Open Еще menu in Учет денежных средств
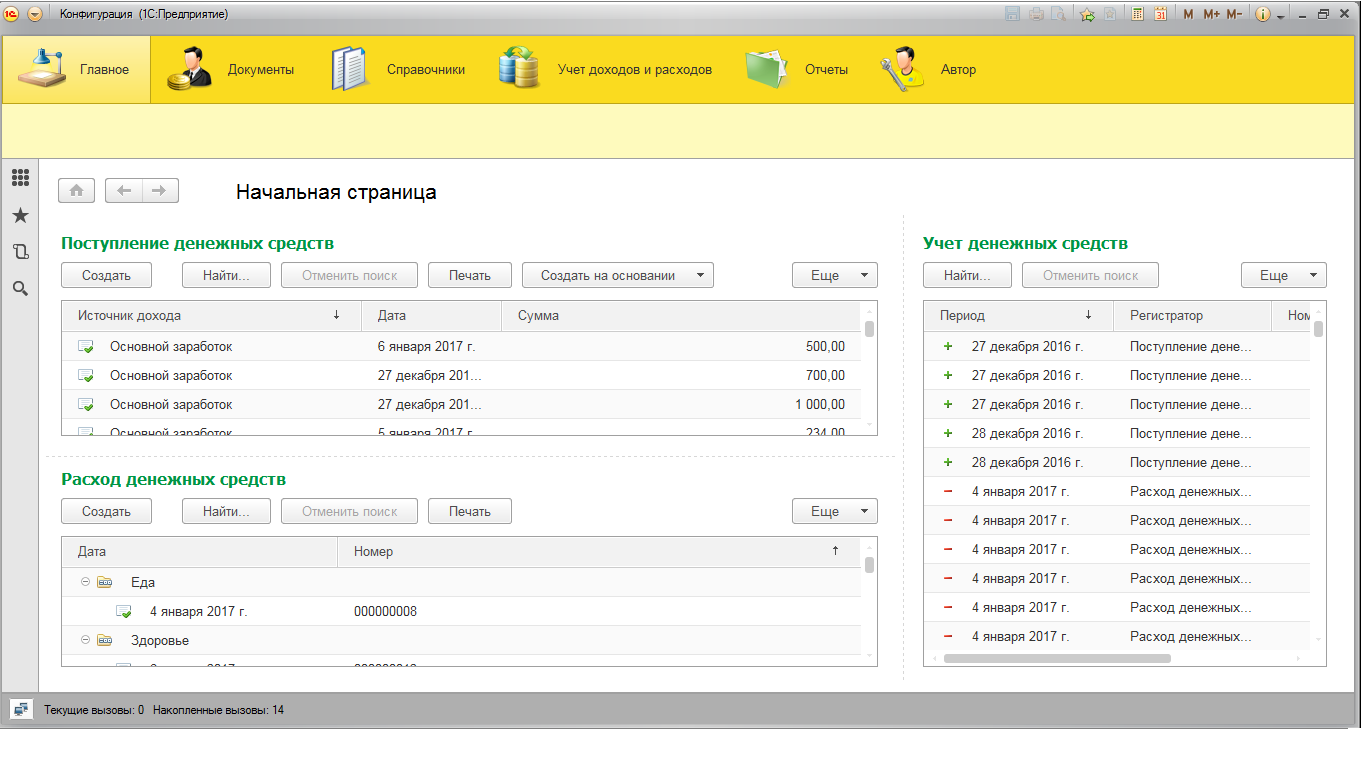This screenshot has width=1366, height=768. [x=1284, y=275]
